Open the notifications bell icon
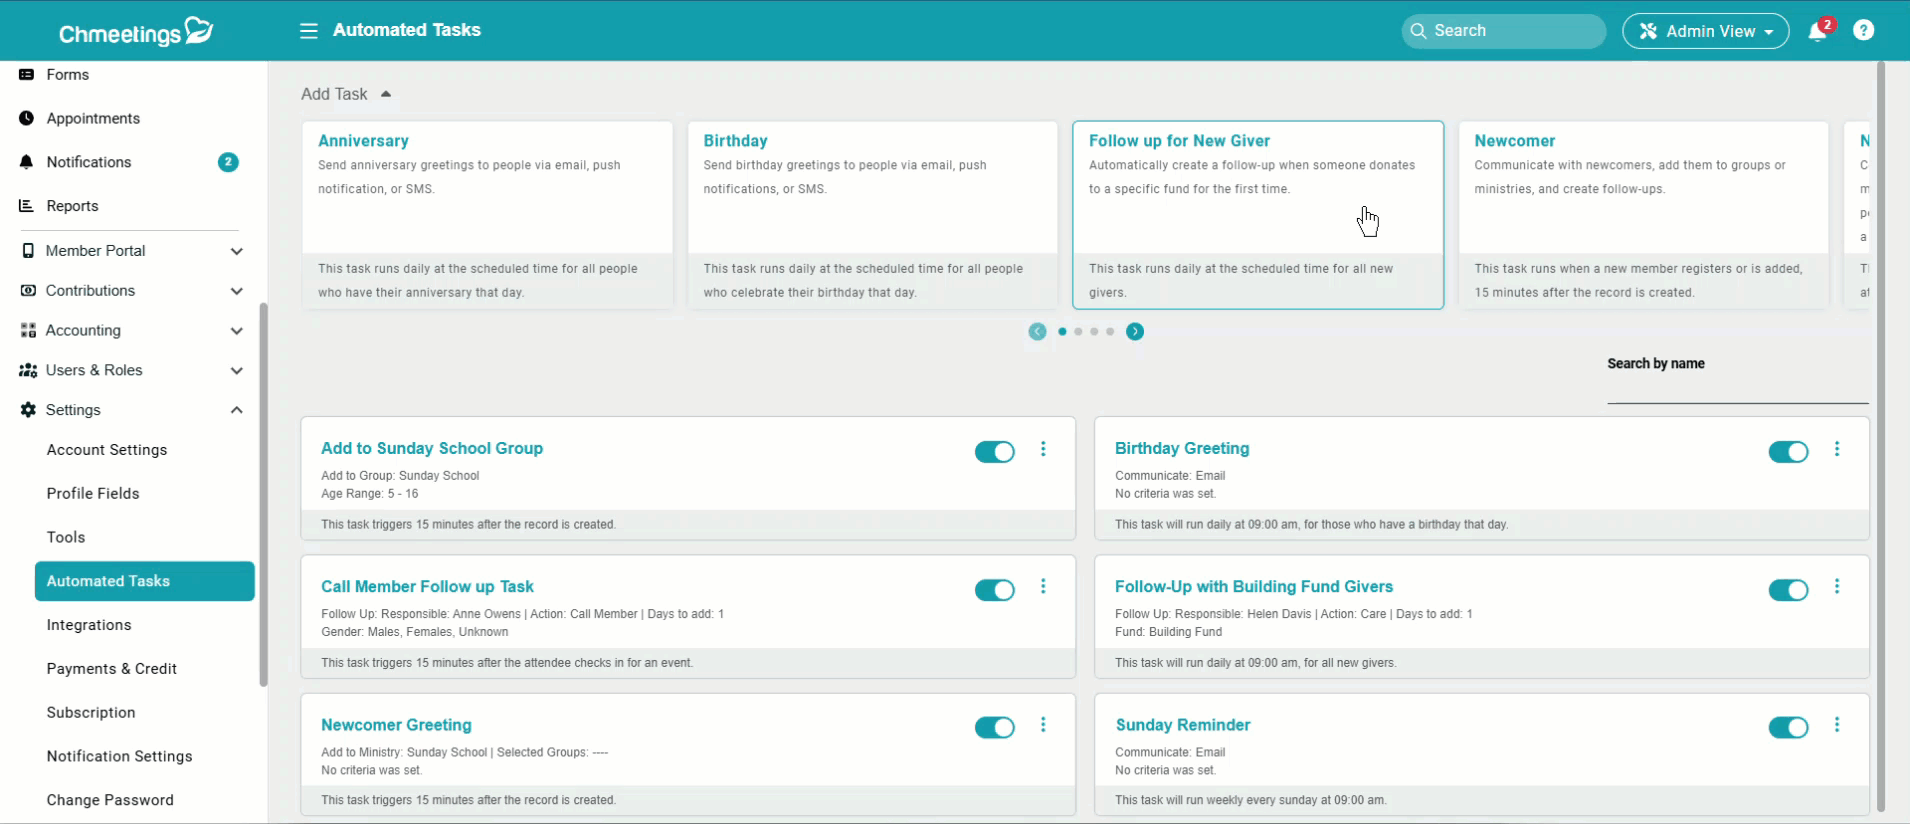 pos(1817,31)
